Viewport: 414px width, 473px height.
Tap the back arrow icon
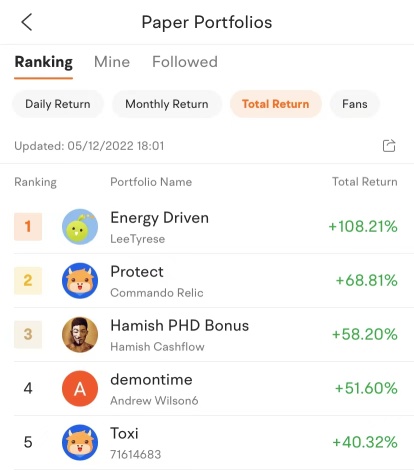(27, 22)
